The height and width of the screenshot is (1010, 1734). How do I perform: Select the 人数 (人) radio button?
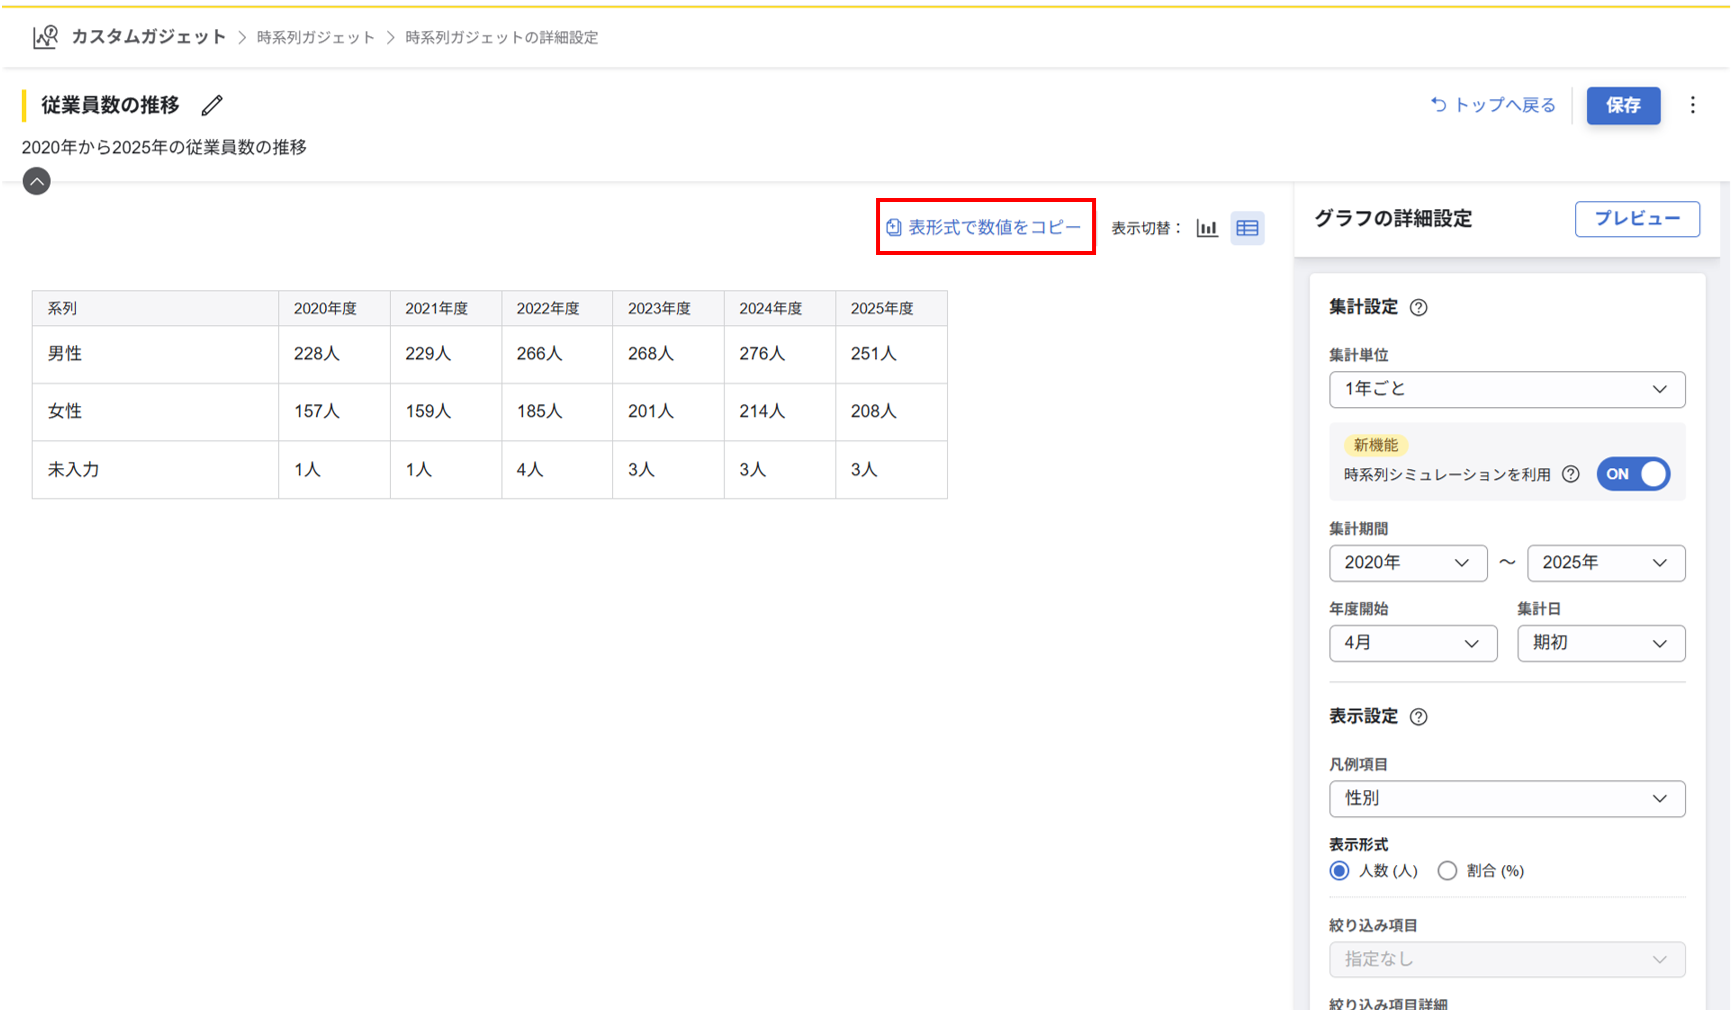pyautogui.click(x=1339, y=871)
